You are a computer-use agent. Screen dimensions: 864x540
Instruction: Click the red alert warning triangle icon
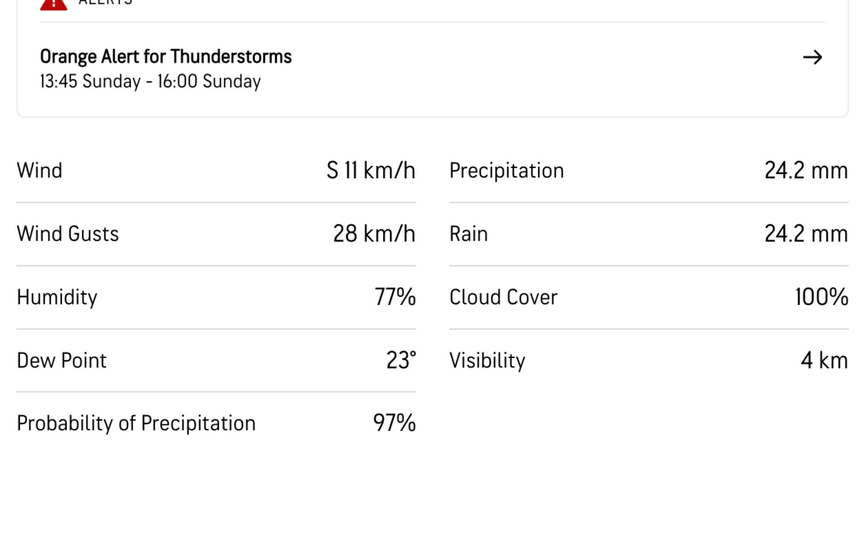pyautogui.click(x=53, y=3)
